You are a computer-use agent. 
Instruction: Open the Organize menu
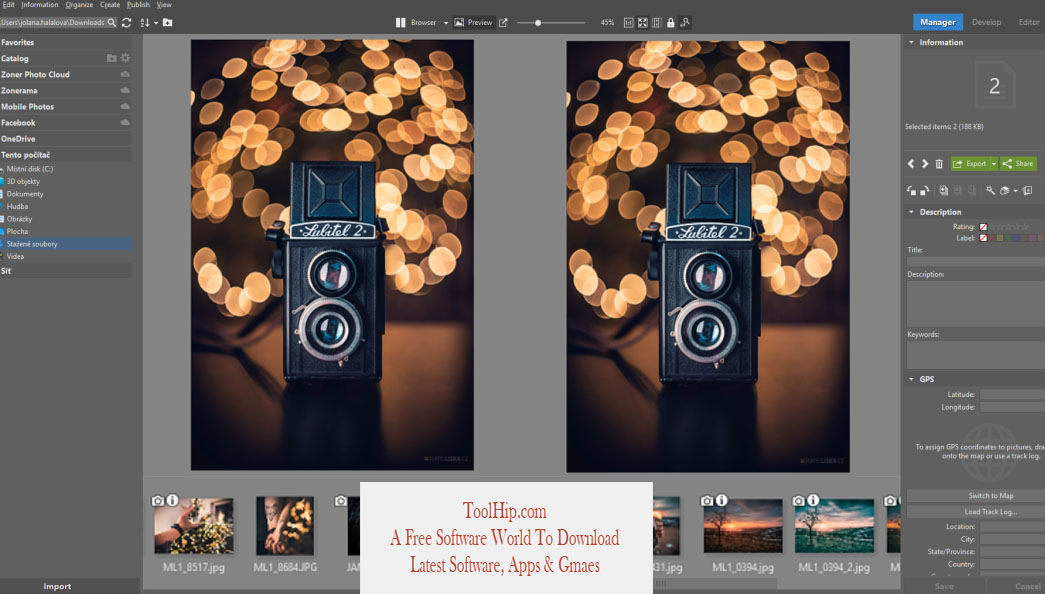coord(79,5)
